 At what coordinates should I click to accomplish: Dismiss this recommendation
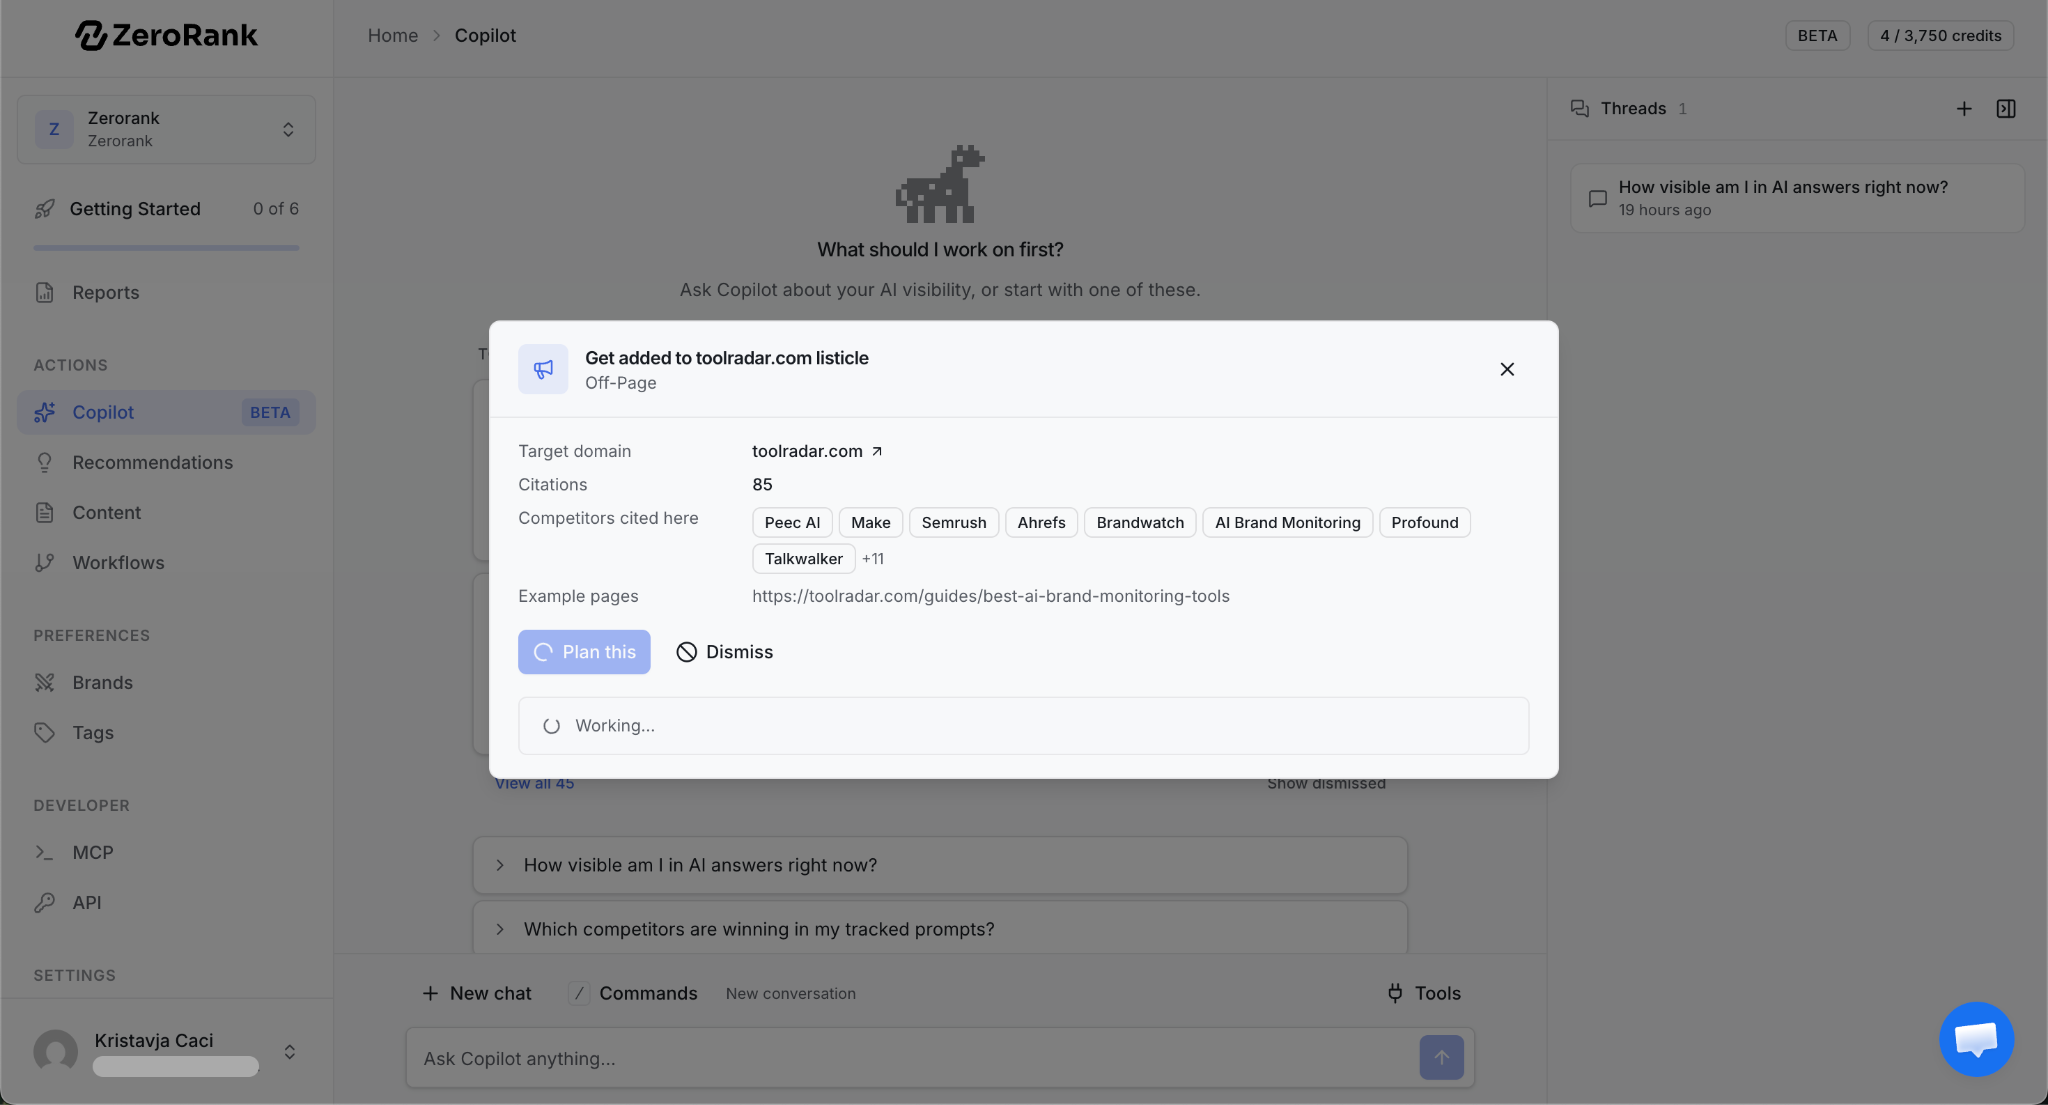(x=724, y=652)
